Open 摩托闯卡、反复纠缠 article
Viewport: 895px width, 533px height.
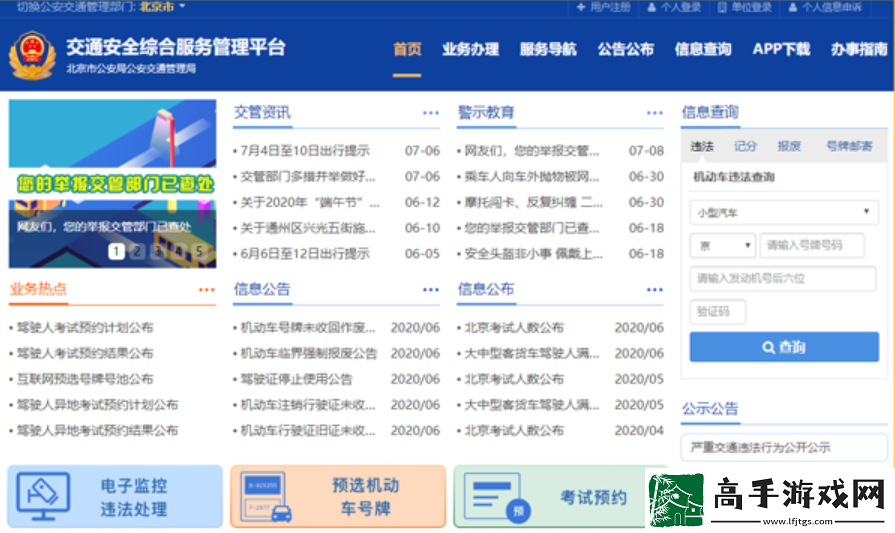(533, 202)
